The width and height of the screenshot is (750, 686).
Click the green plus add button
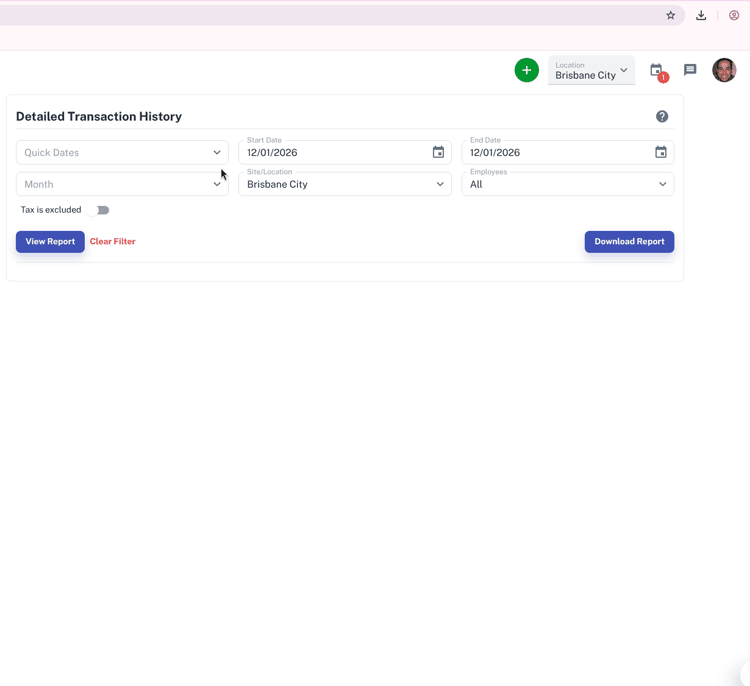coord(526,70)
